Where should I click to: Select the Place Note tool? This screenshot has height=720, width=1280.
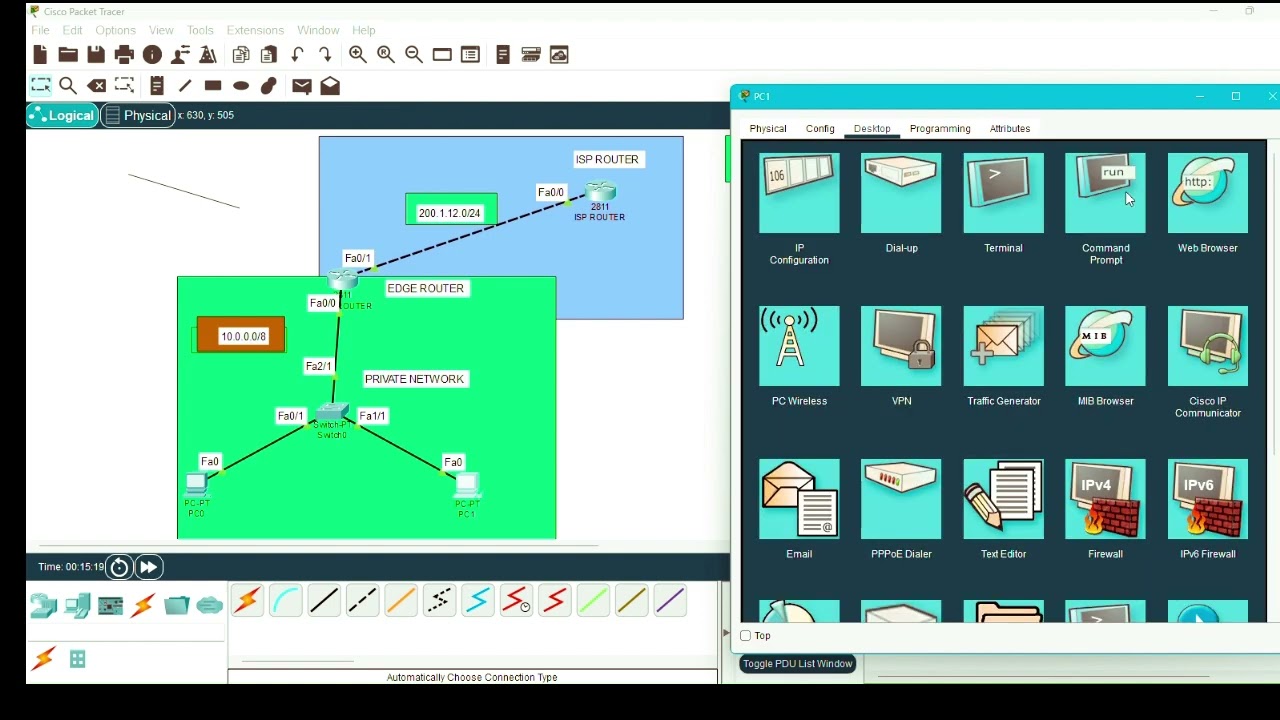pos(157,86)
